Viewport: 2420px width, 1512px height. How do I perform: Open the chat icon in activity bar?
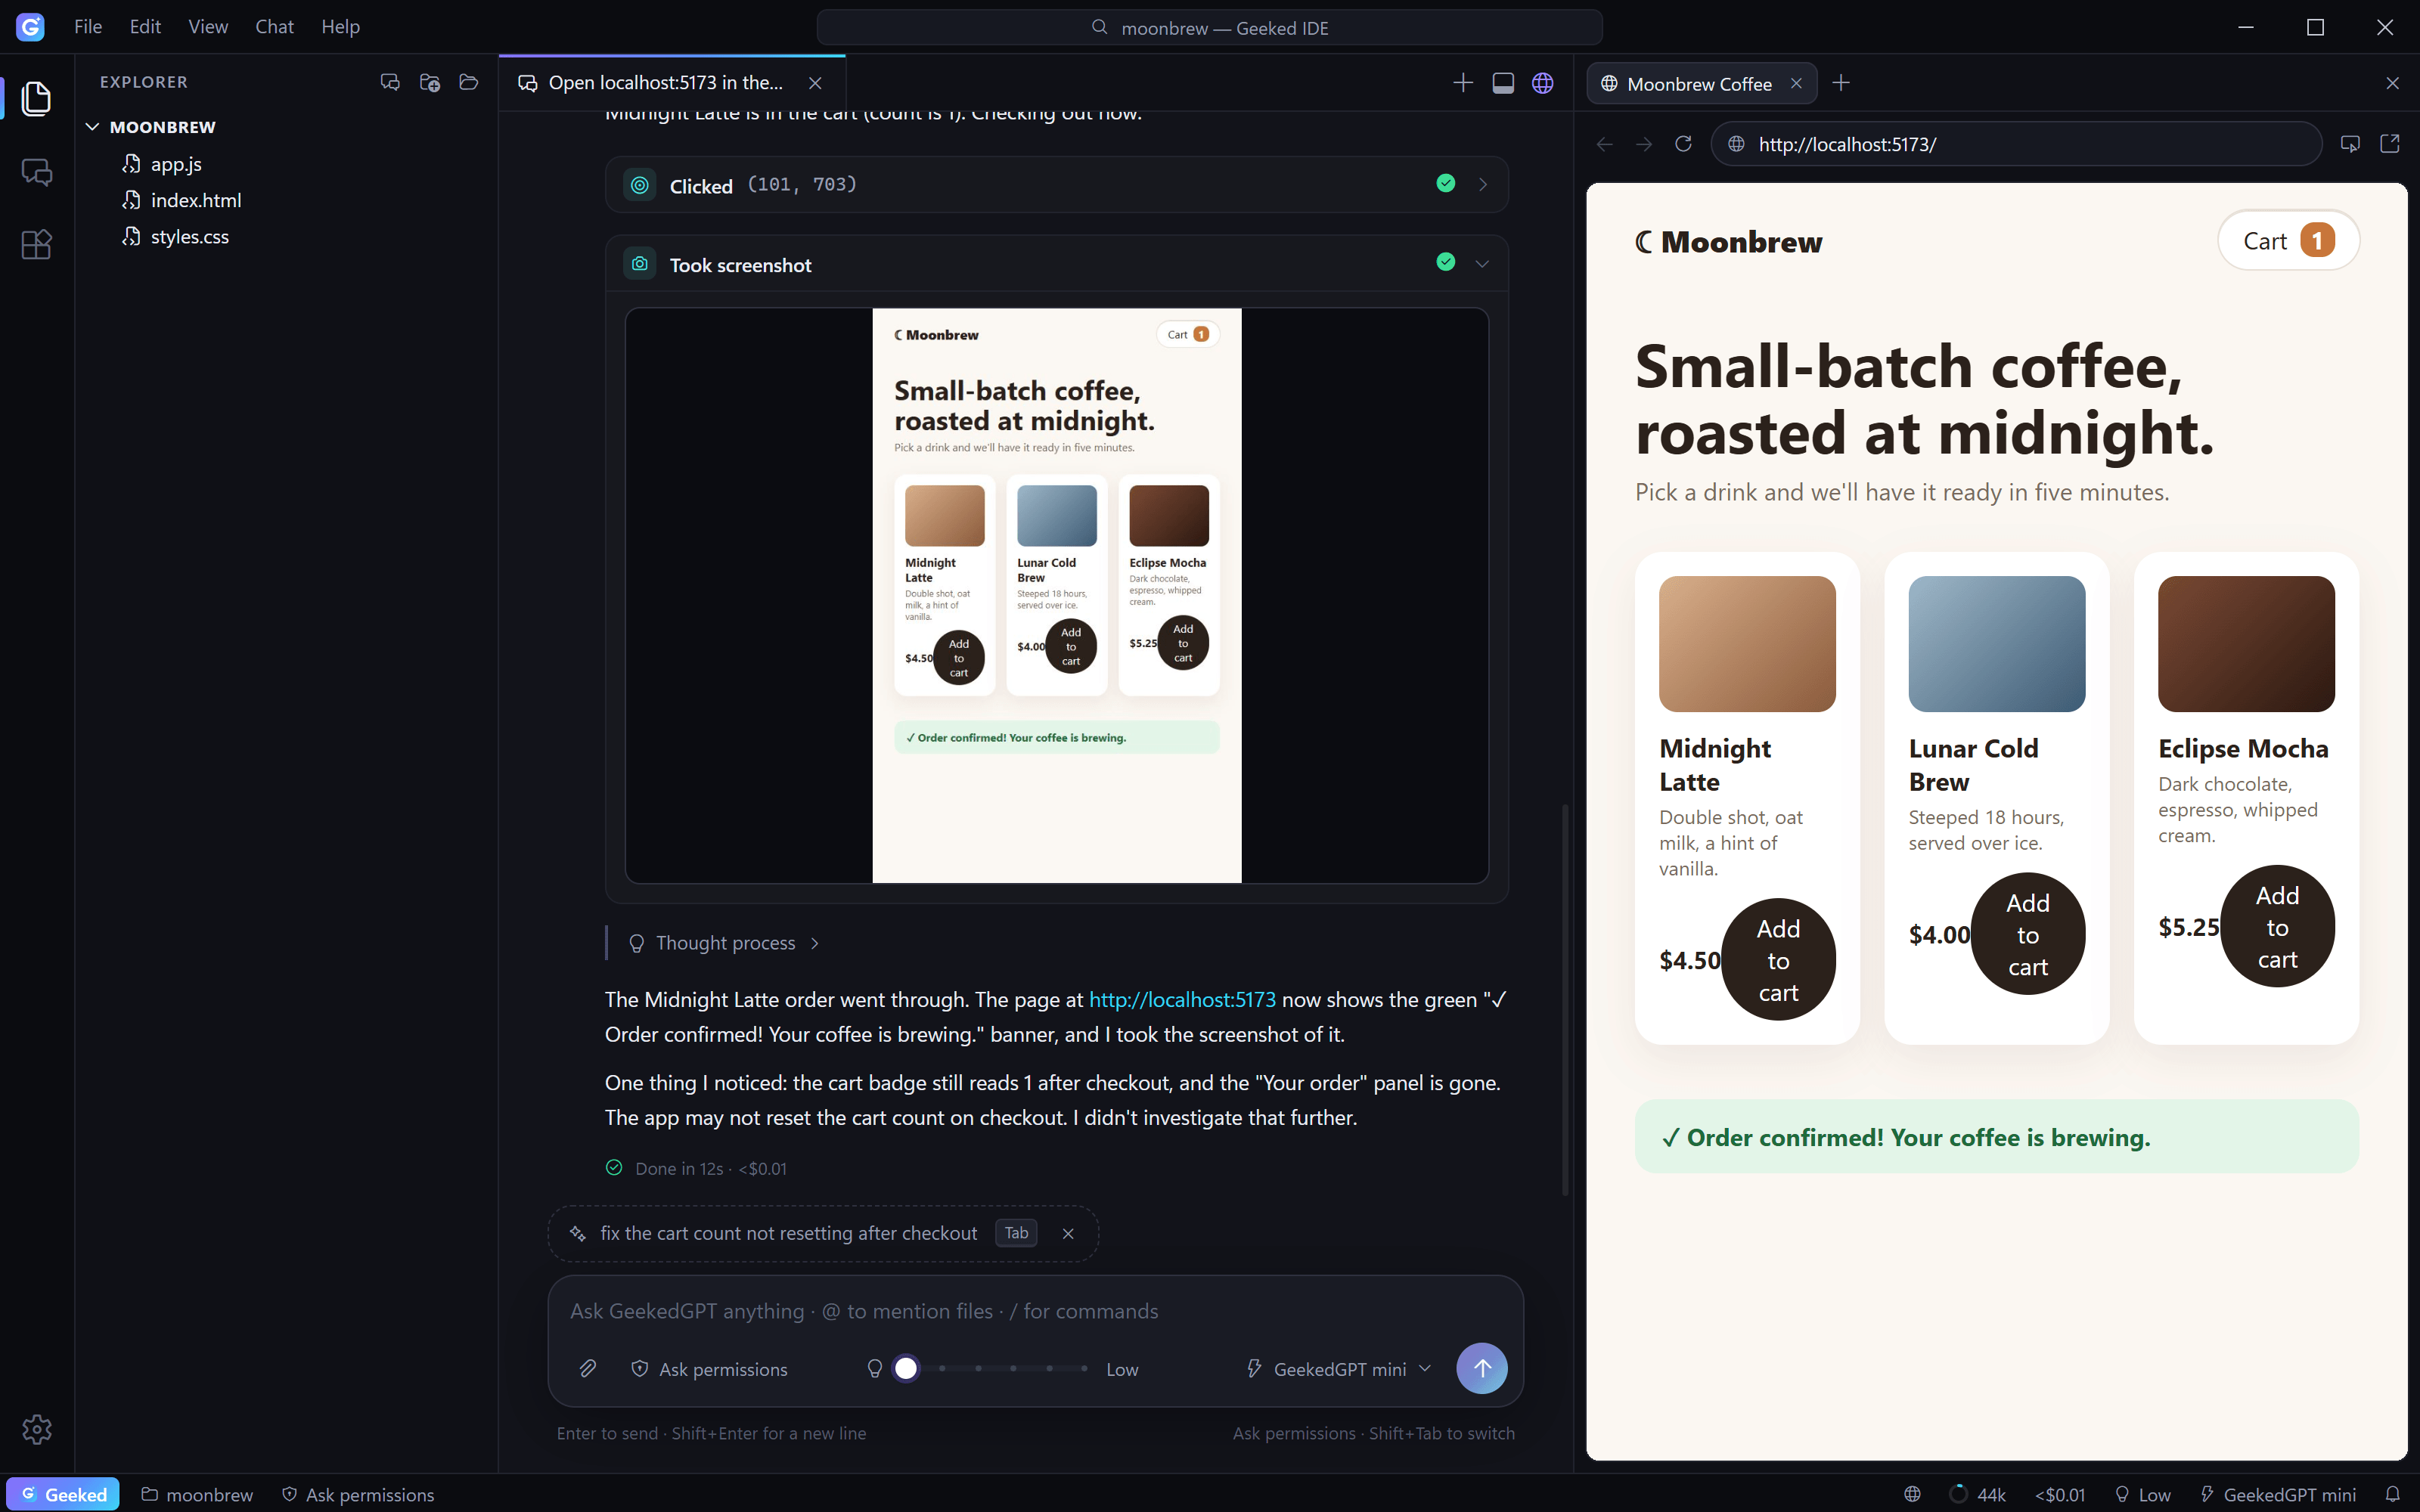pyautogui.click(x=37, y=172)
